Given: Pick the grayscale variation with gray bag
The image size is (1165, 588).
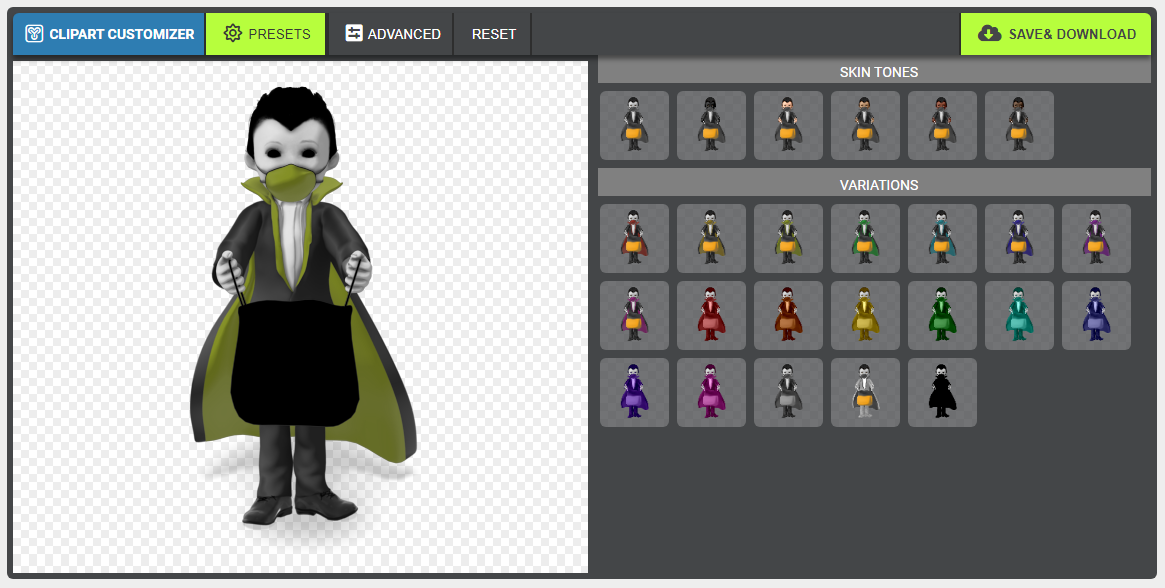Looking at the screenshot, I should (788, 393).
